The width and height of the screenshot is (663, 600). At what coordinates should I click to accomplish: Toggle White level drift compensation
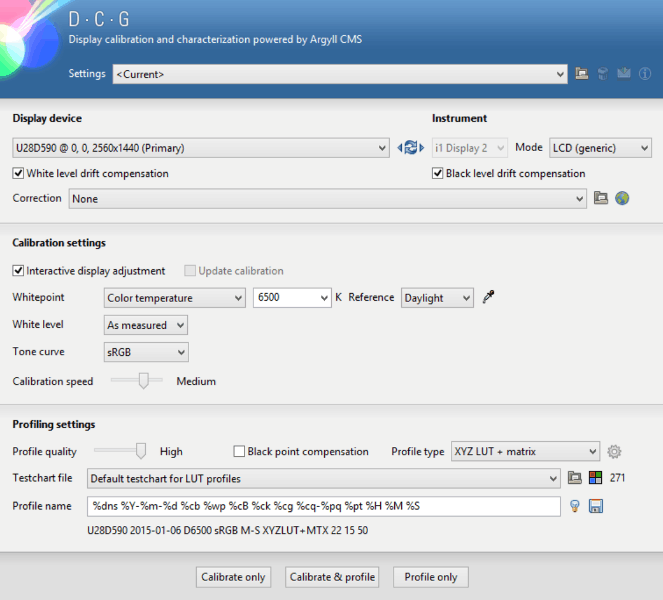(x=90, y=173)
